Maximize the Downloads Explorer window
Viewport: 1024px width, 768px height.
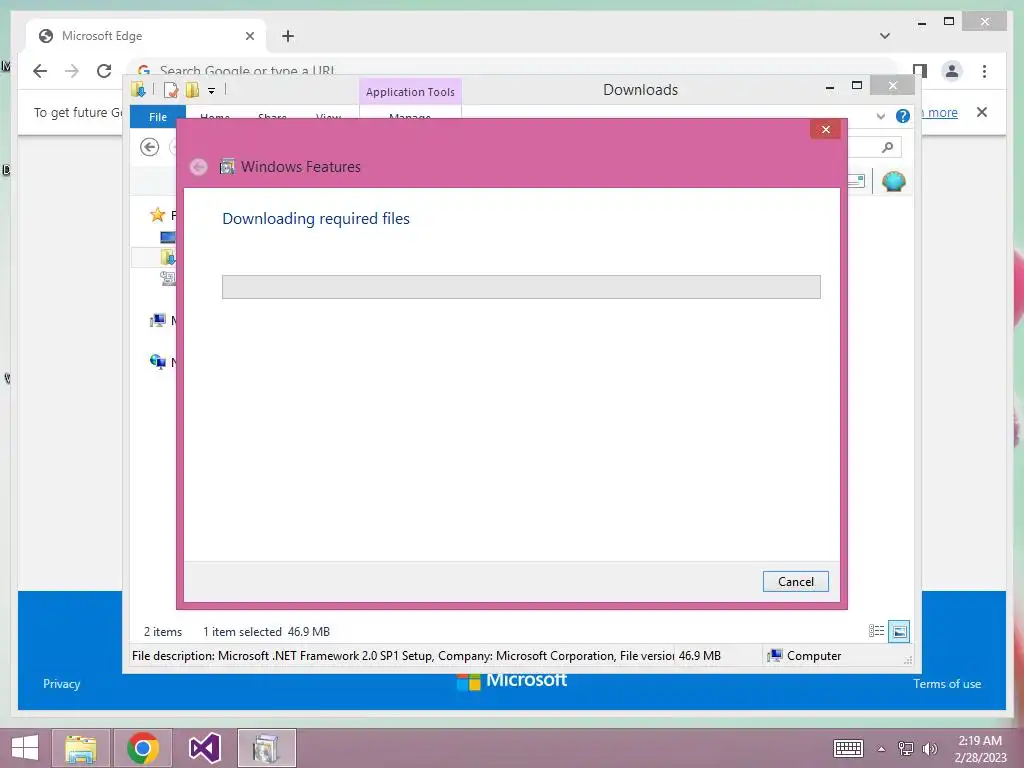pyautogui.click(x=857, y=86)
